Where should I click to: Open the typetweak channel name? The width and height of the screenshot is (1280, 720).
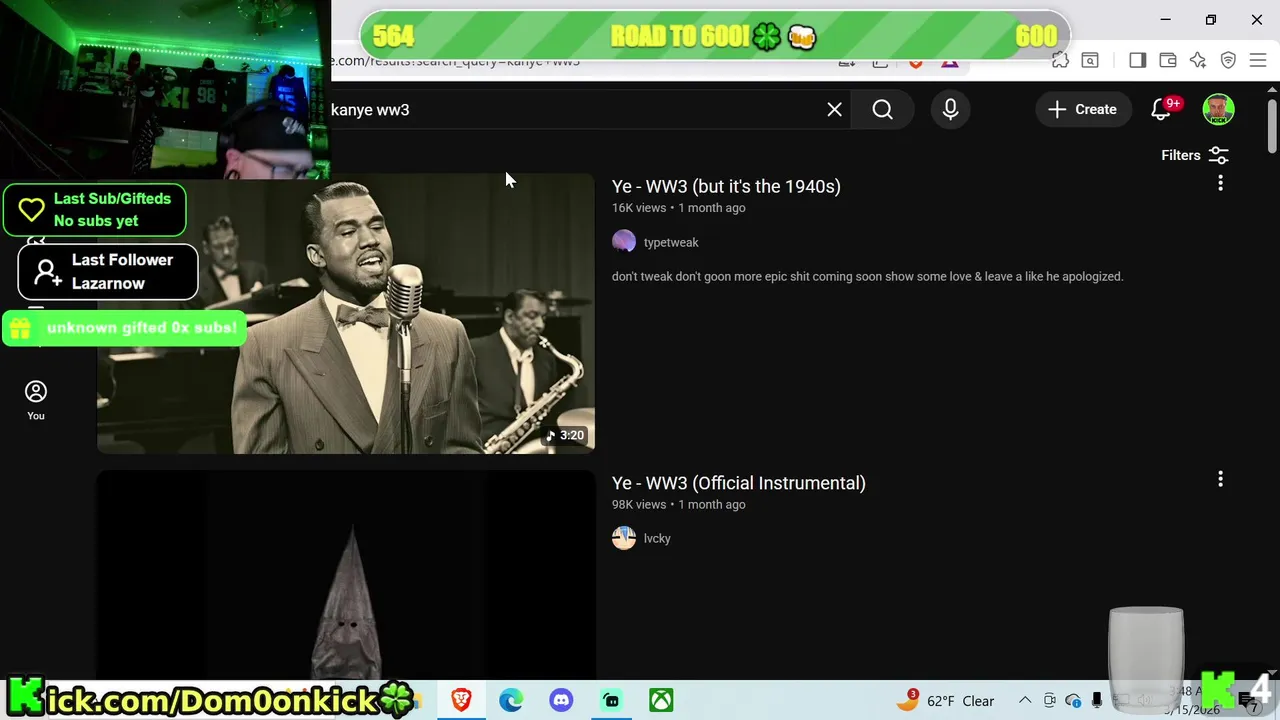[x=671, y=242]
